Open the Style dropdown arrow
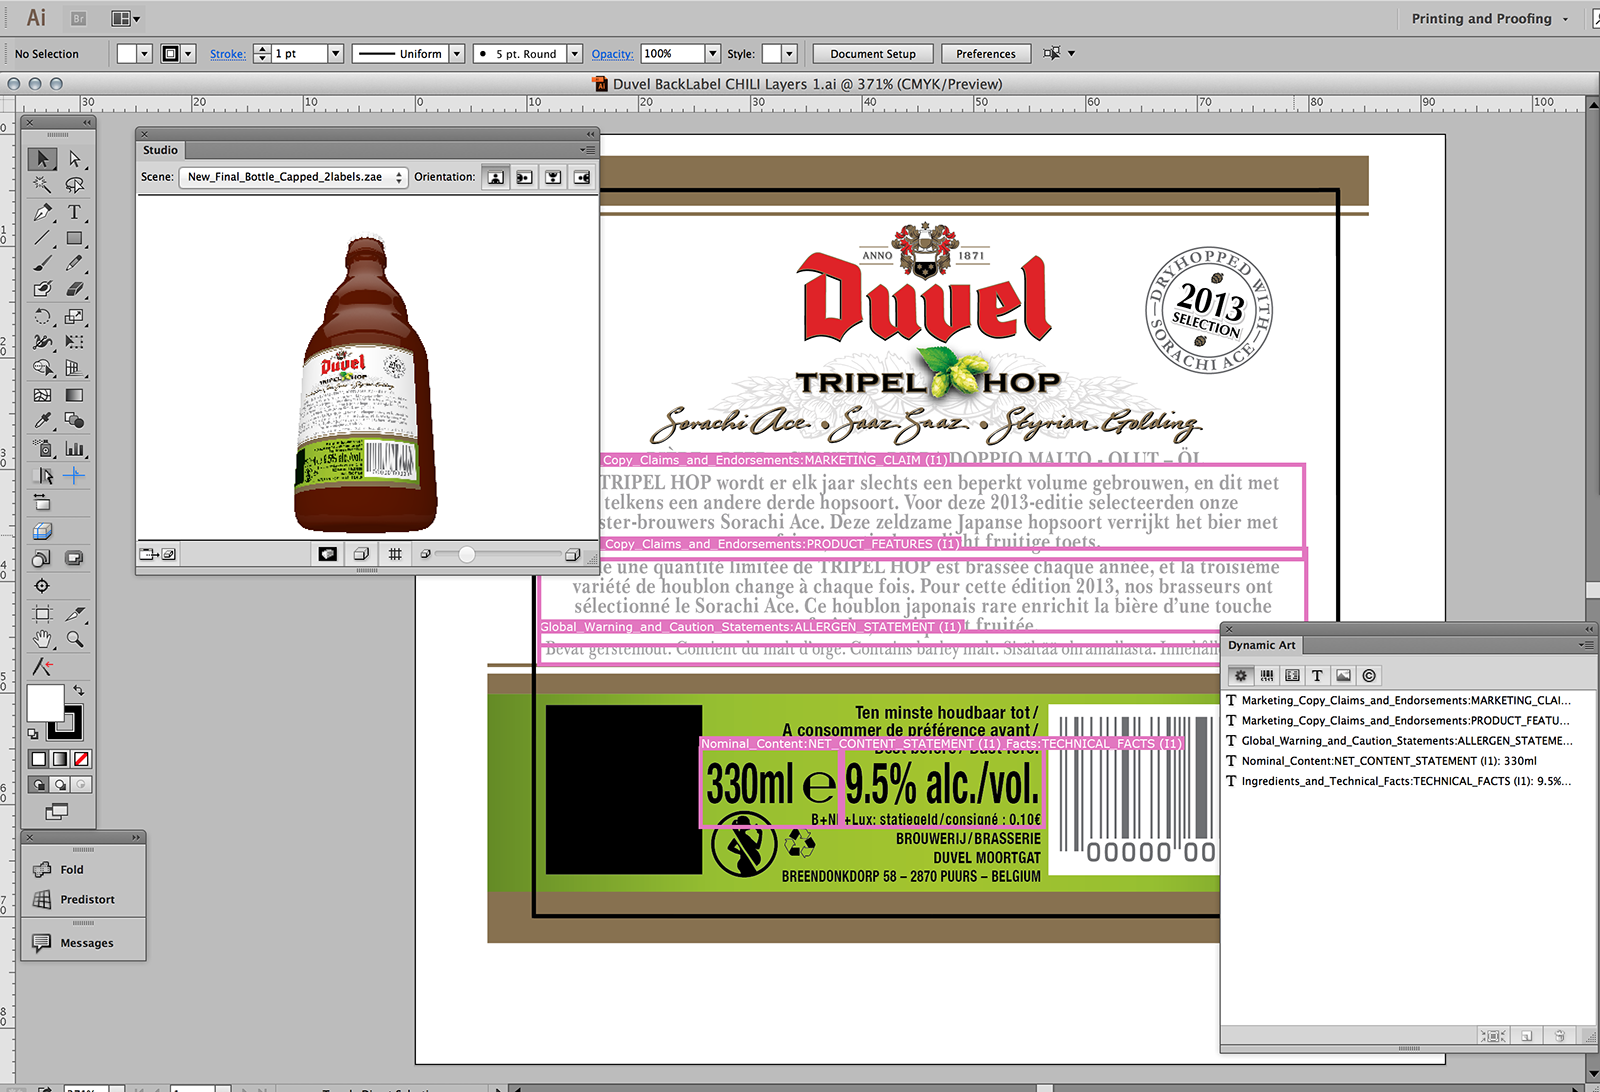This screenshot has height=1092, width=1600. pyautogui.click(x=790, y=54)
